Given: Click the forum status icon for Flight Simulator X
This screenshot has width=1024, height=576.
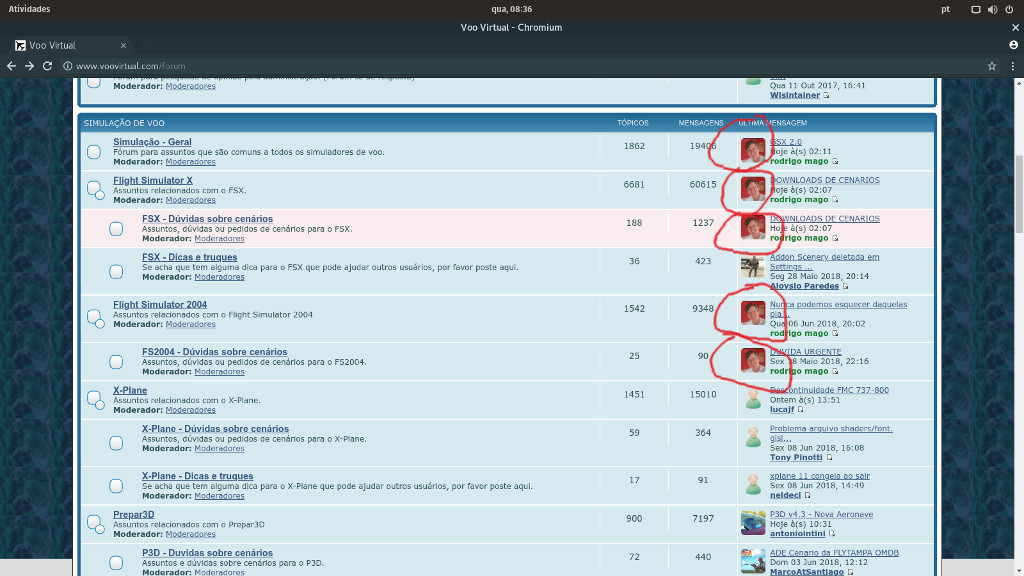Looking at the screenshot, I should [95, 189].
